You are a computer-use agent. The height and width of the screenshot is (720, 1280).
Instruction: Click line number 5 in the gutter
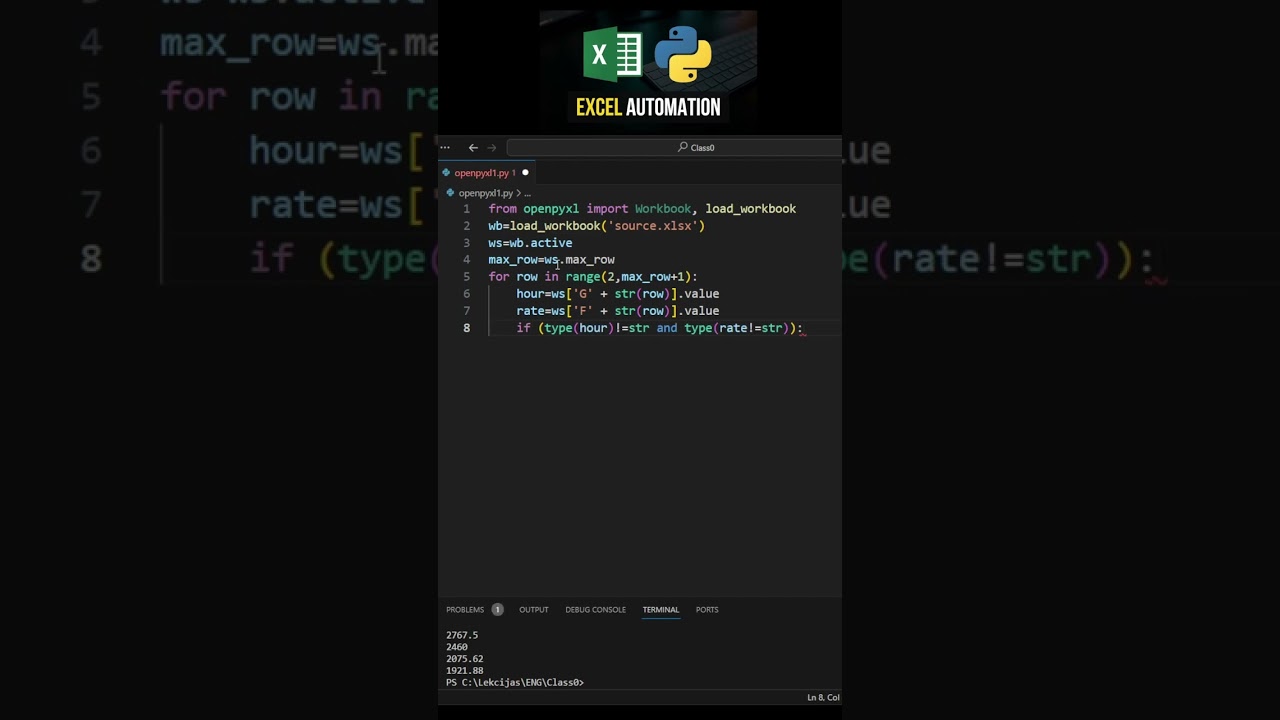pyautogui.click(x=466, y=277)
